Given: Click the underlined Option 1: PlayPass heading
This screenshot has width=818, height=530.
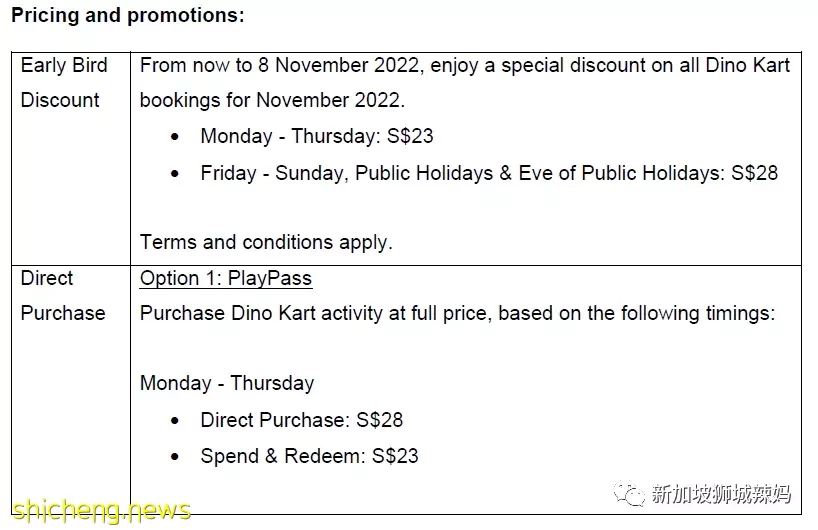Looking at the screenshot, I should coord(226,278).
